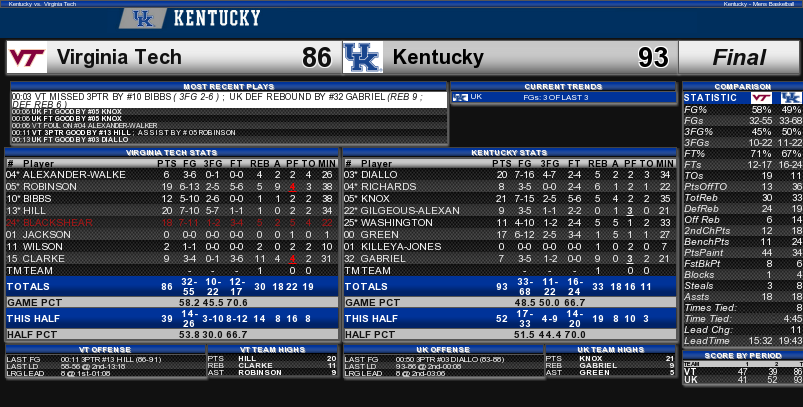Screen dimensions: 803x407
Task: Select the highlighted BLACKSHEAR player row
Action: (x=172, y=223)
